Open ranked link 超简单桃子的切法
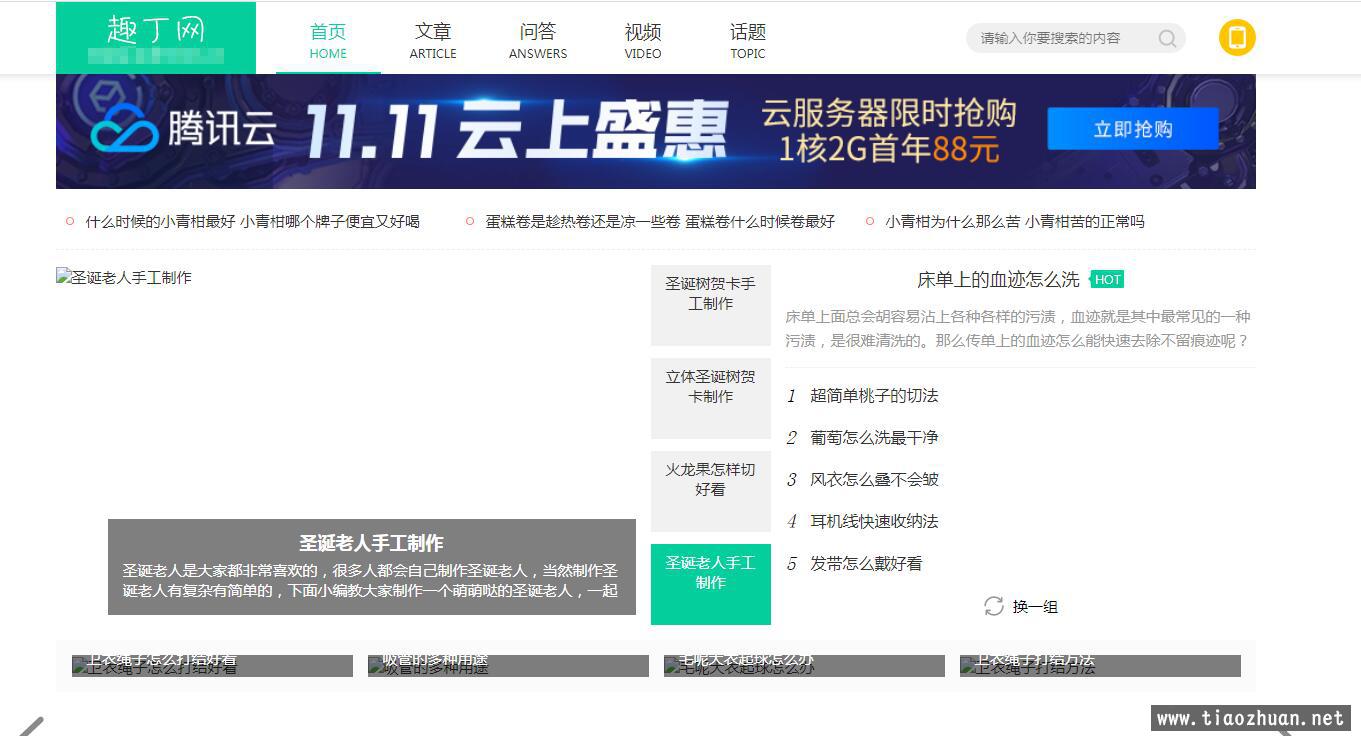The height and width of the screenshot is (736, 1361). (874, 396)
